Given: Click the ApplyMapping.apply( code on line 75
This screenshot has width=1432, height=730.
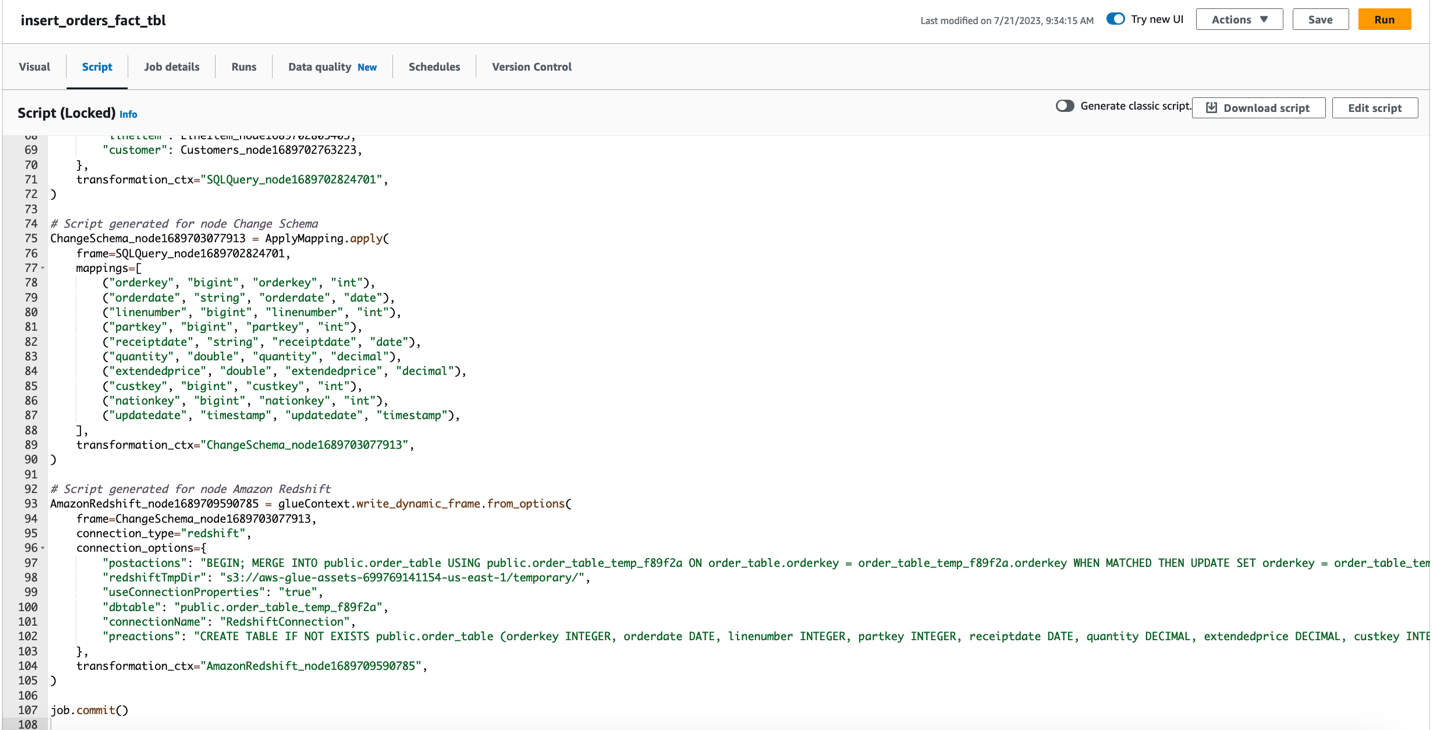Looking at the screenshot, I should pos(327,239).
